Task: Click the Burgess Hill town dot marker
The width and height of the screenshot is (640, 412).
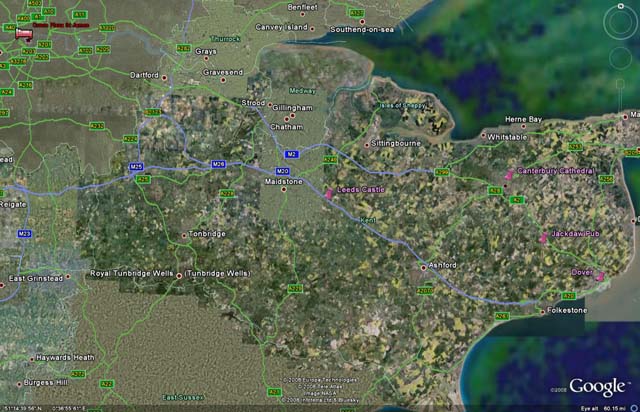Action: 19,384
